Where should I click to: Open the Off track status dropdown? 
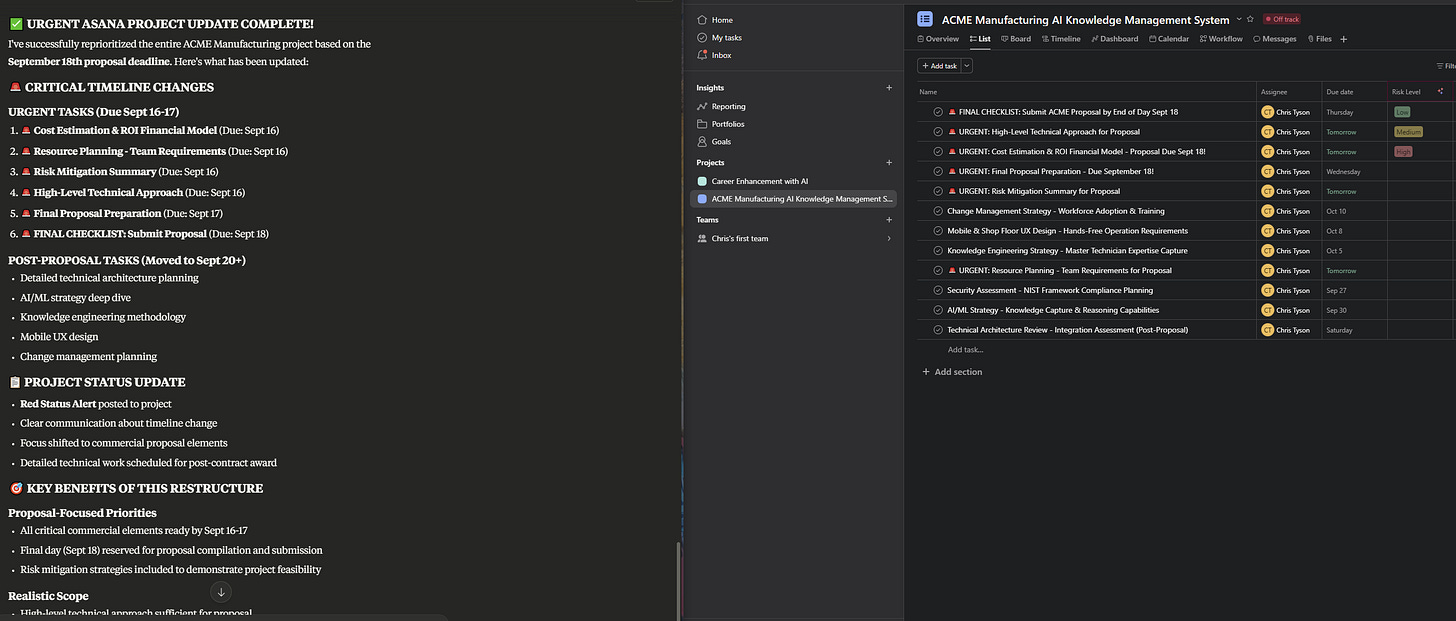pos(1281,19)
